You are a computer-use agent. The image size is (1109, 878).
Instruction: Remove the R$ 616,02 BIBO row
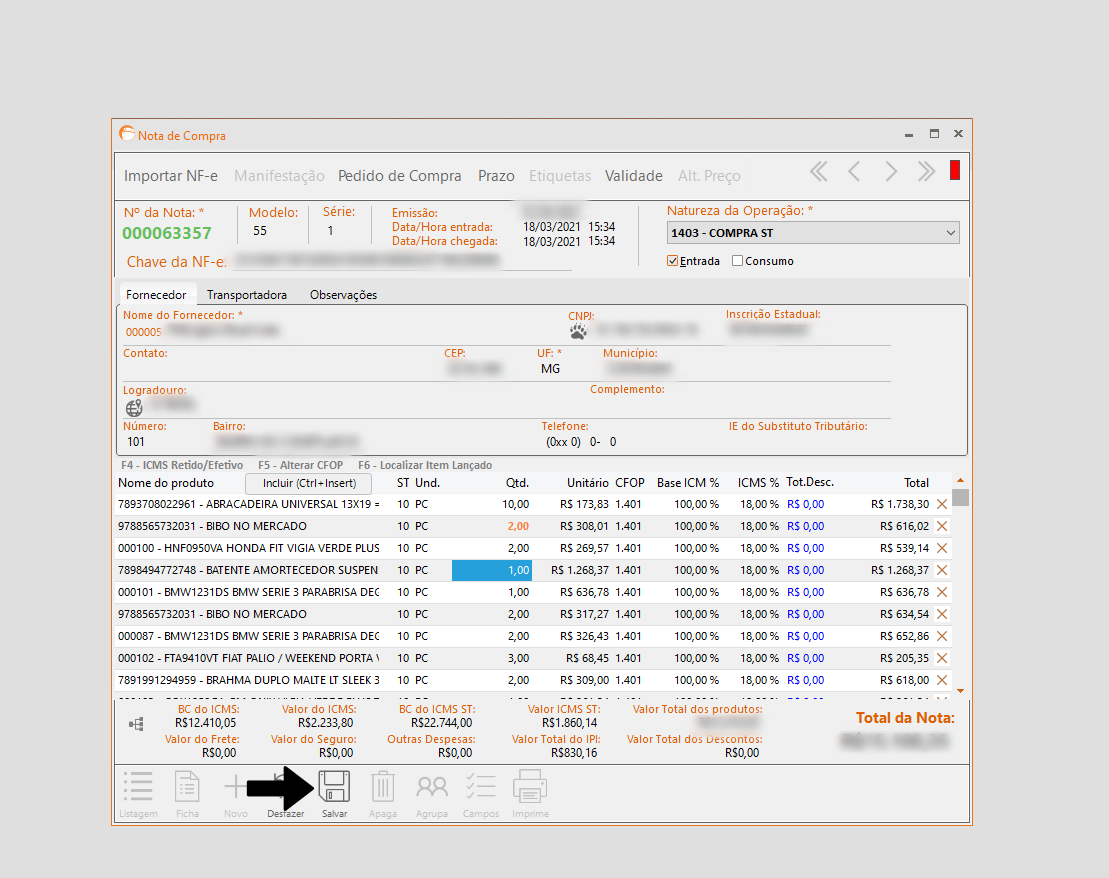coord(942,526)
